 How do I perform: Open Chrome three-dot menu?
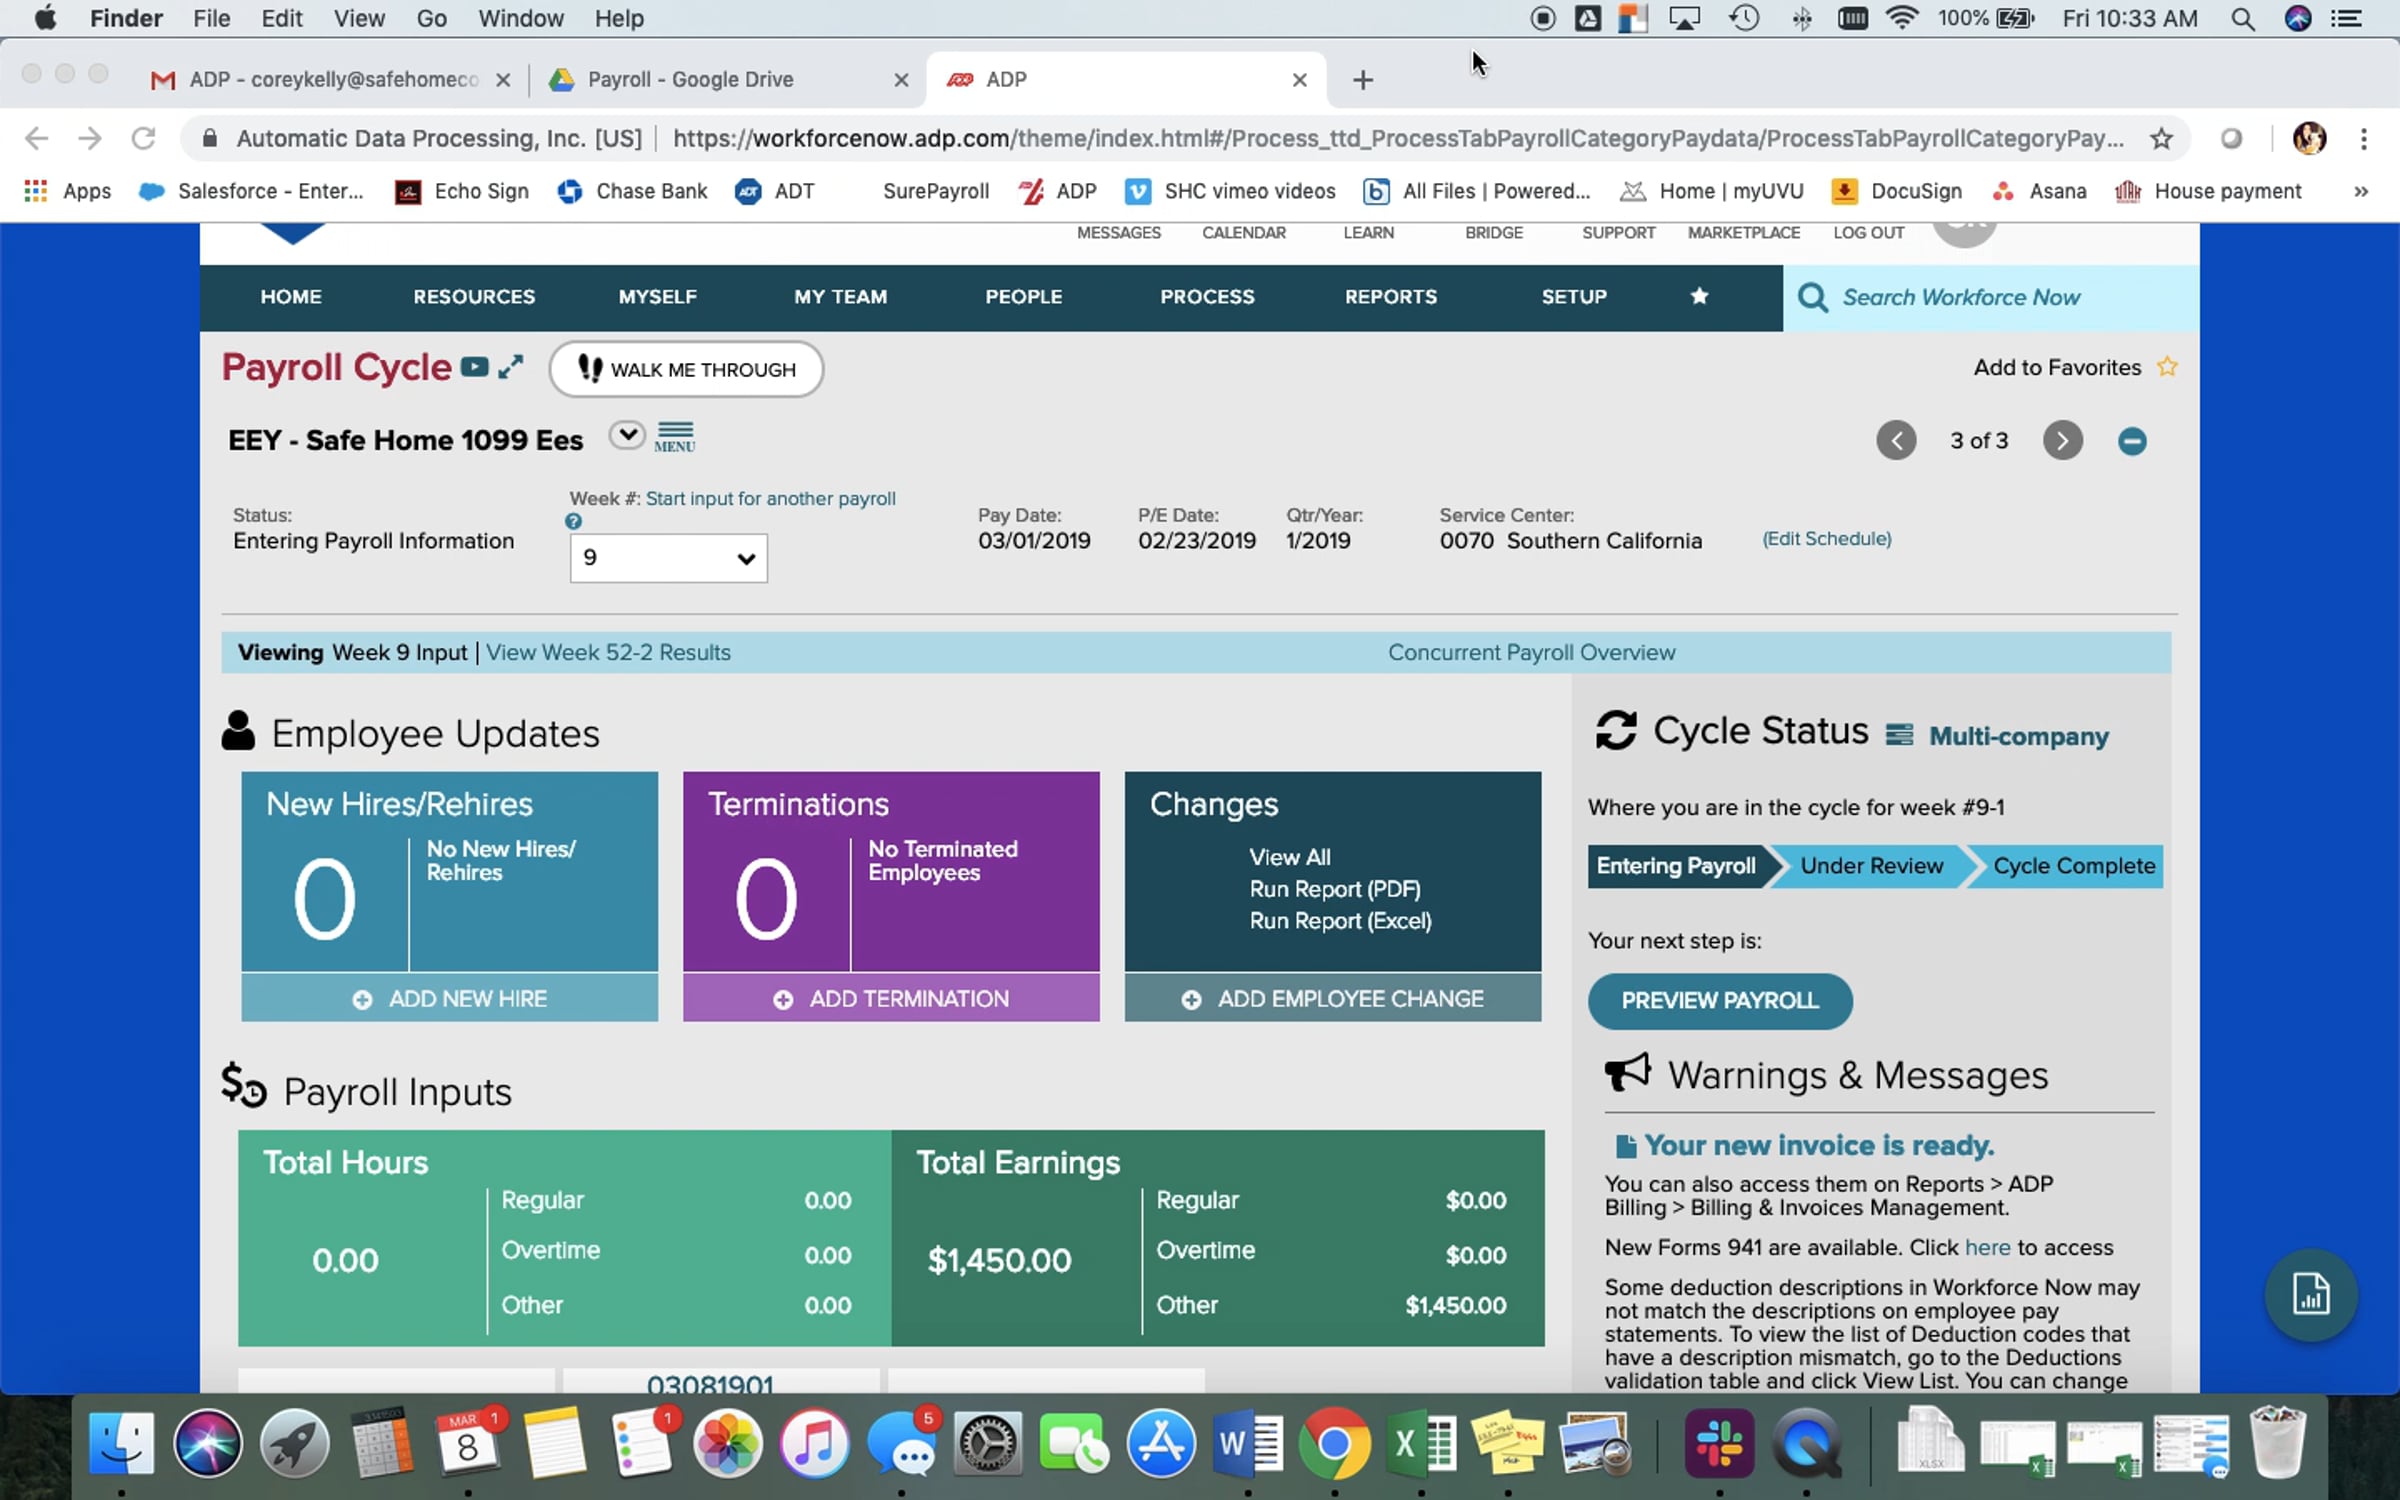[2364, 139]
